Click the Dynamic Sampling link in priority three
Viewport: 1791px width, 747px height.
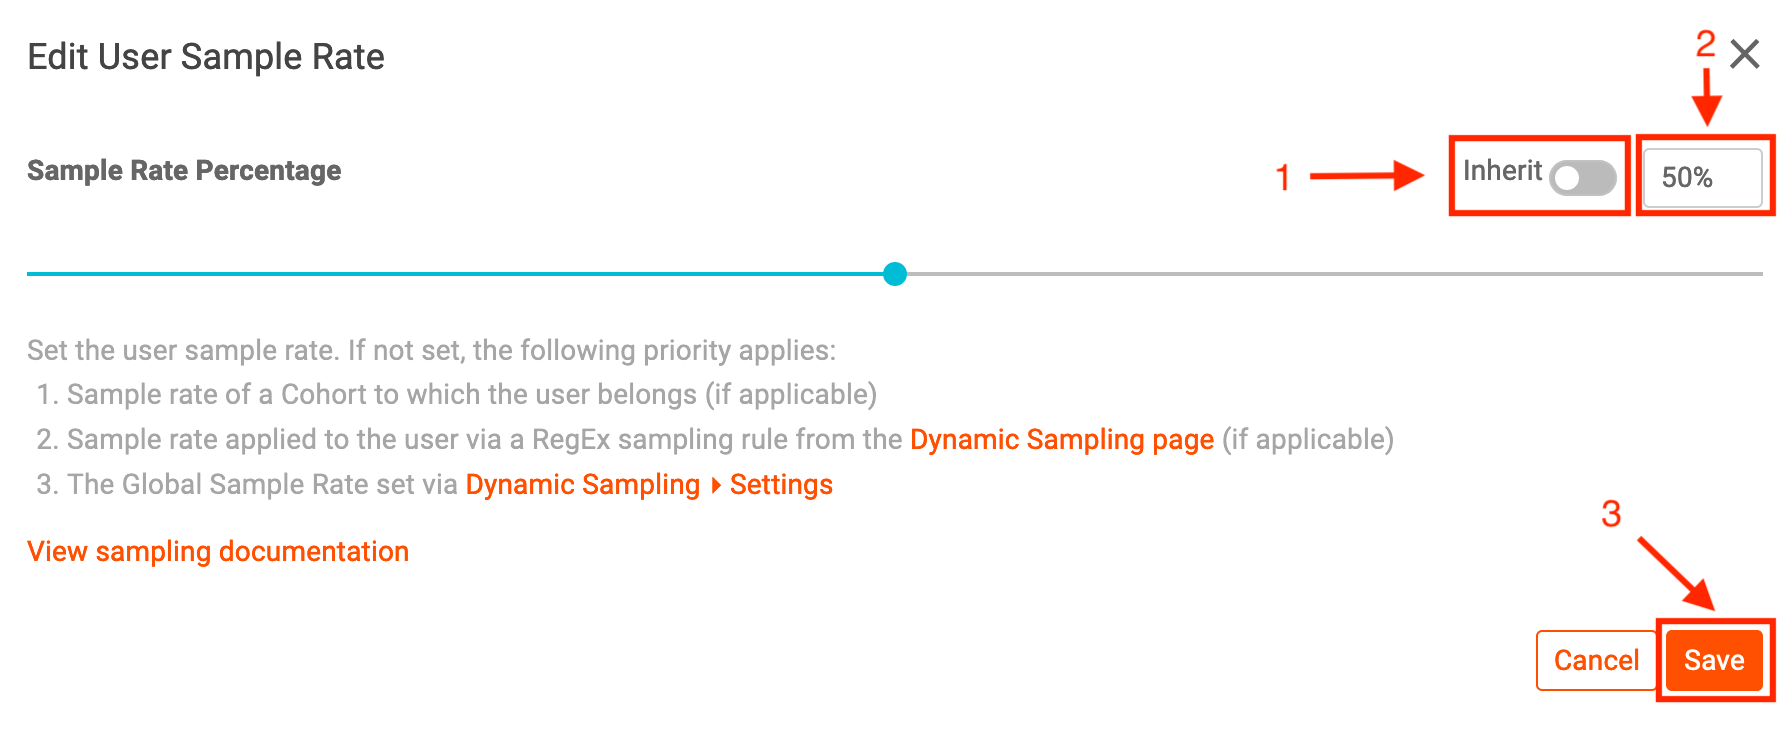point(582,484)
